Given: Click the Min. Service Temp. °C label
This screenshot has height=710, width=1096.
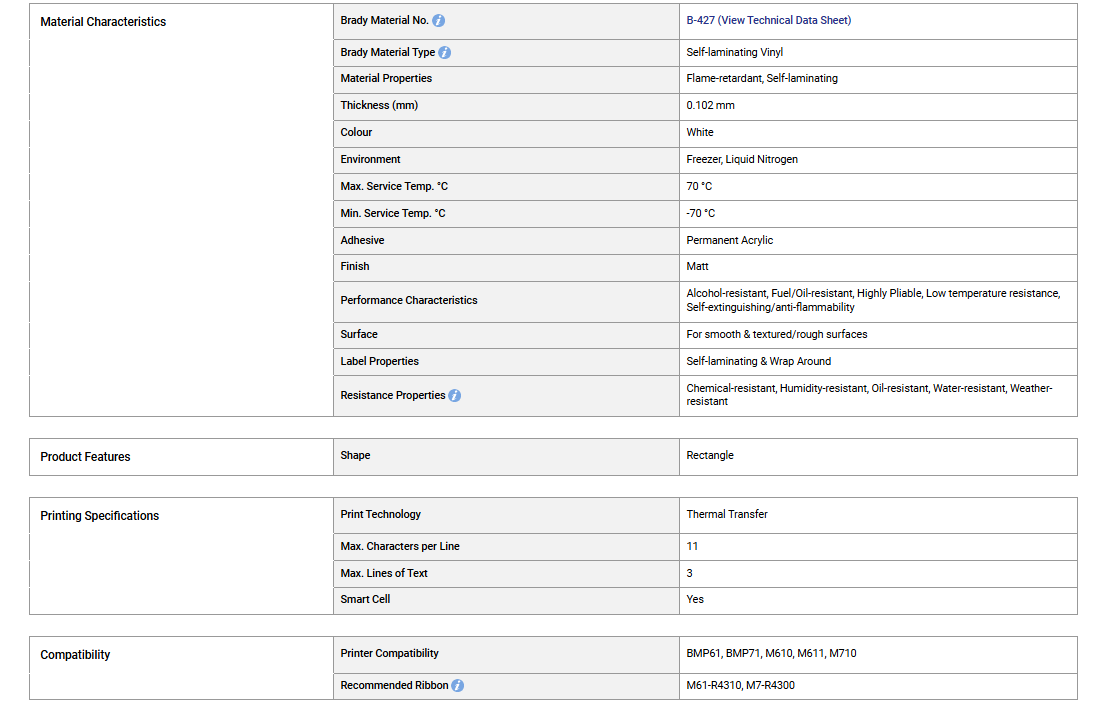Looking at the screenshot, I should click(x=393, y=213).
